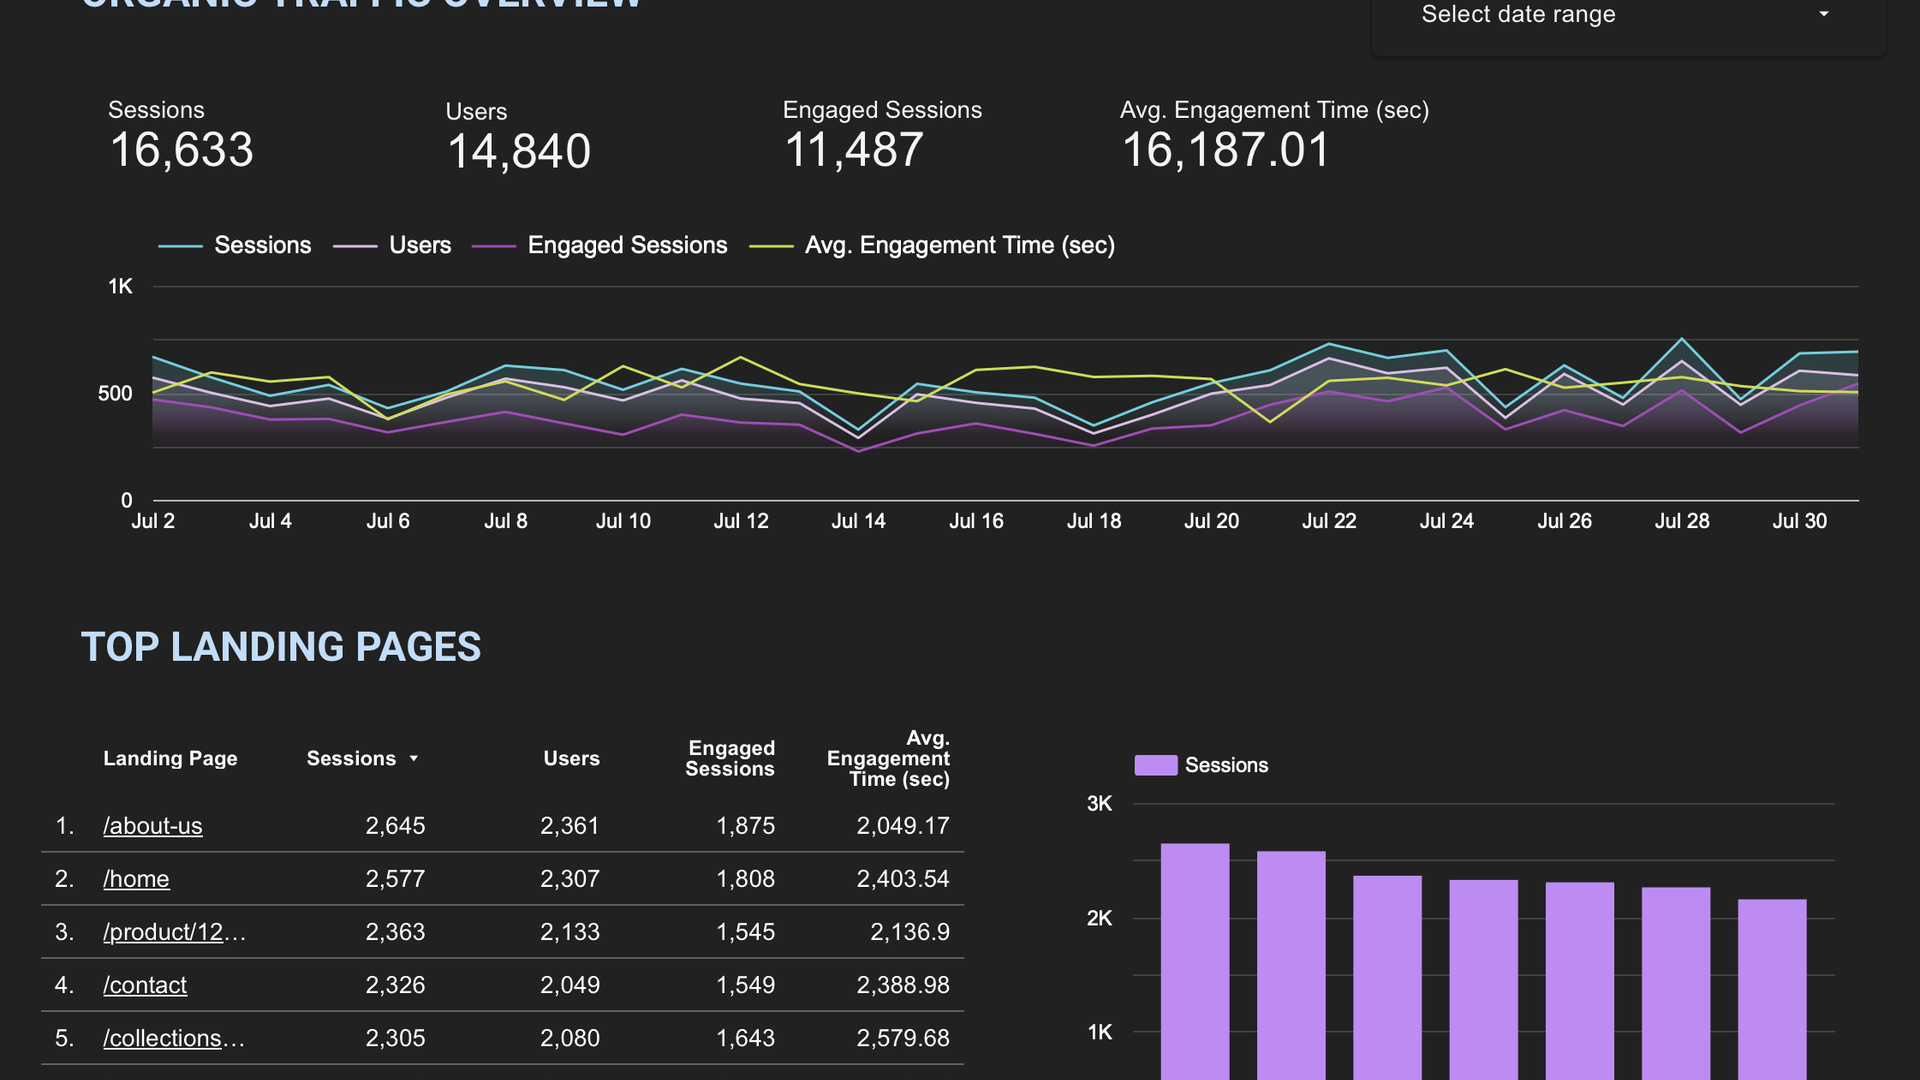Screen dimensions: 1920x1080
Task: Click the date range dropdown arrow
Action: (1824, 14)
